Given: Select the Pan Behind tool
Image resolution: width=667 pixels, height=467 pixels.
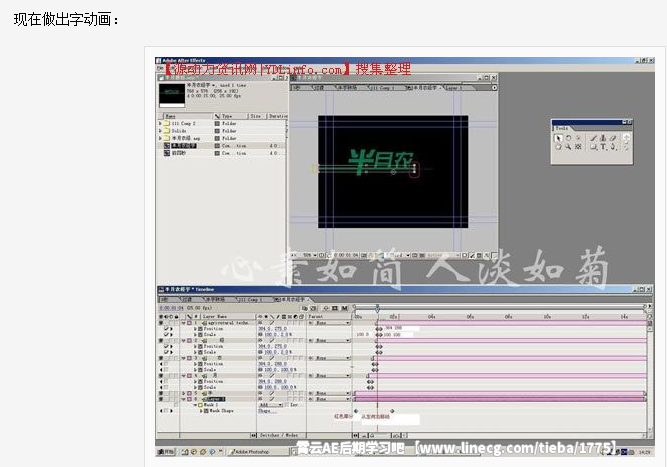Looking at the screenshot, I should coord(578,147).
